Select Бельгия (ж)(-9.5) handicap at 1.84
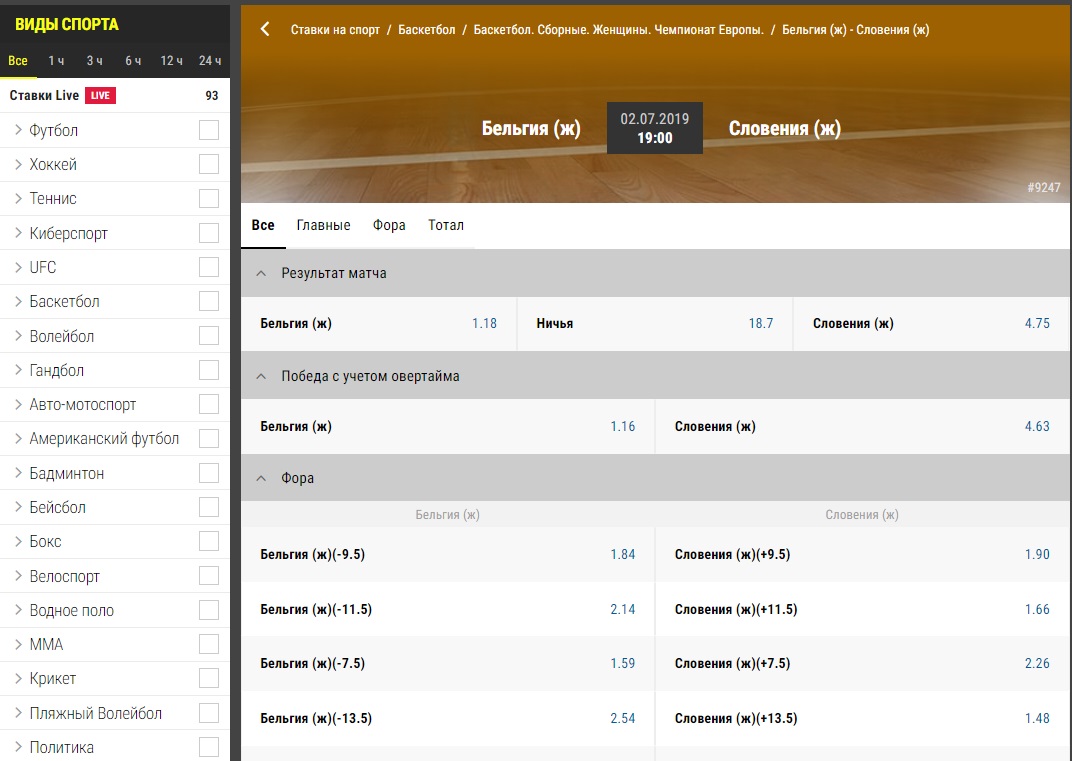Image resolution: width=1072 pixels, height=761 pixels. click(448, 554)
